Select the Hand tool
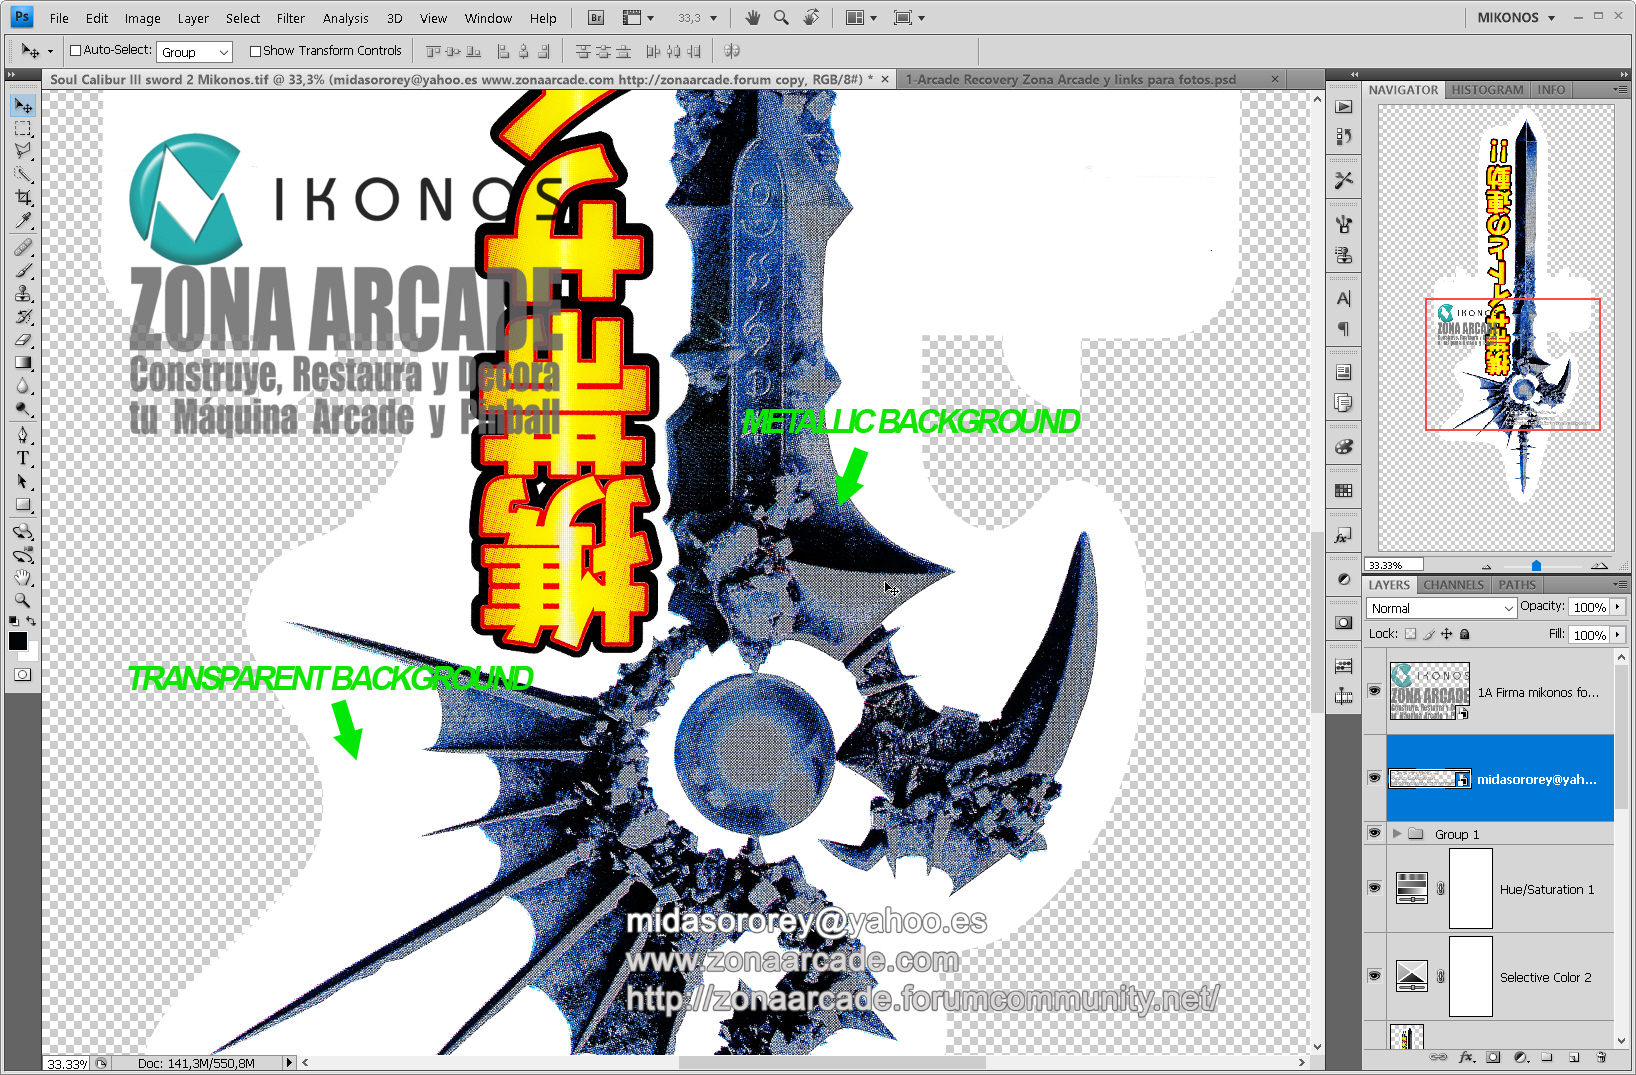1636x1075 pixels. click(x=23, y=577)
